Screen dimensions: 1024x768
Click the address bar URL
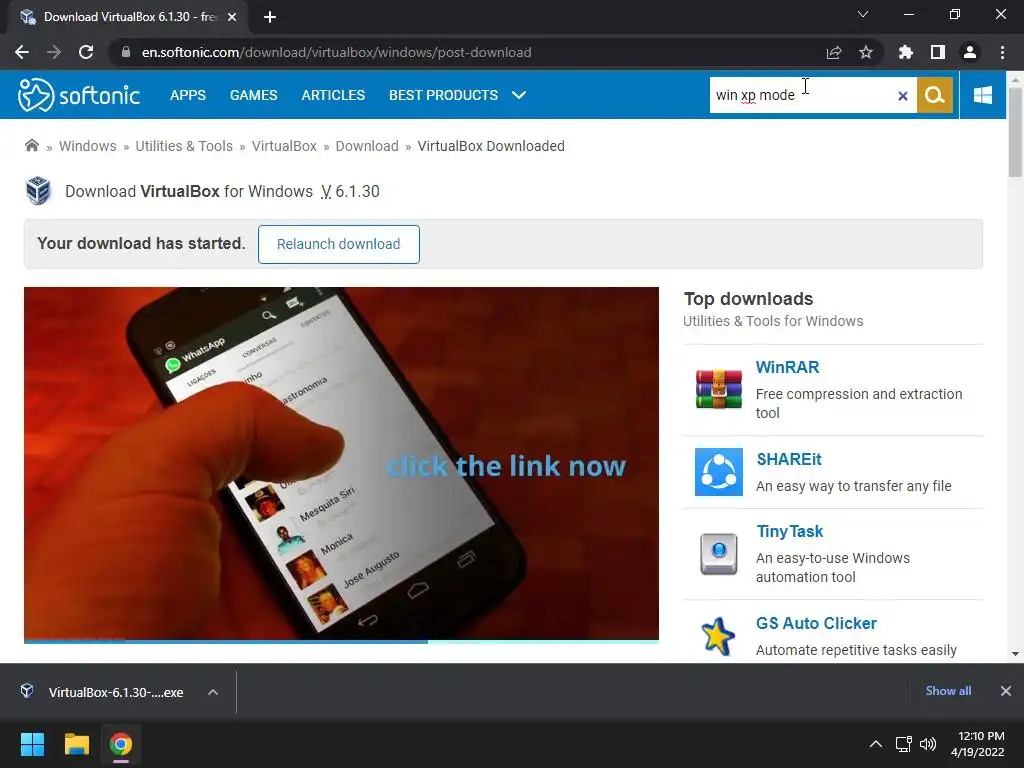tap(336, 52)
